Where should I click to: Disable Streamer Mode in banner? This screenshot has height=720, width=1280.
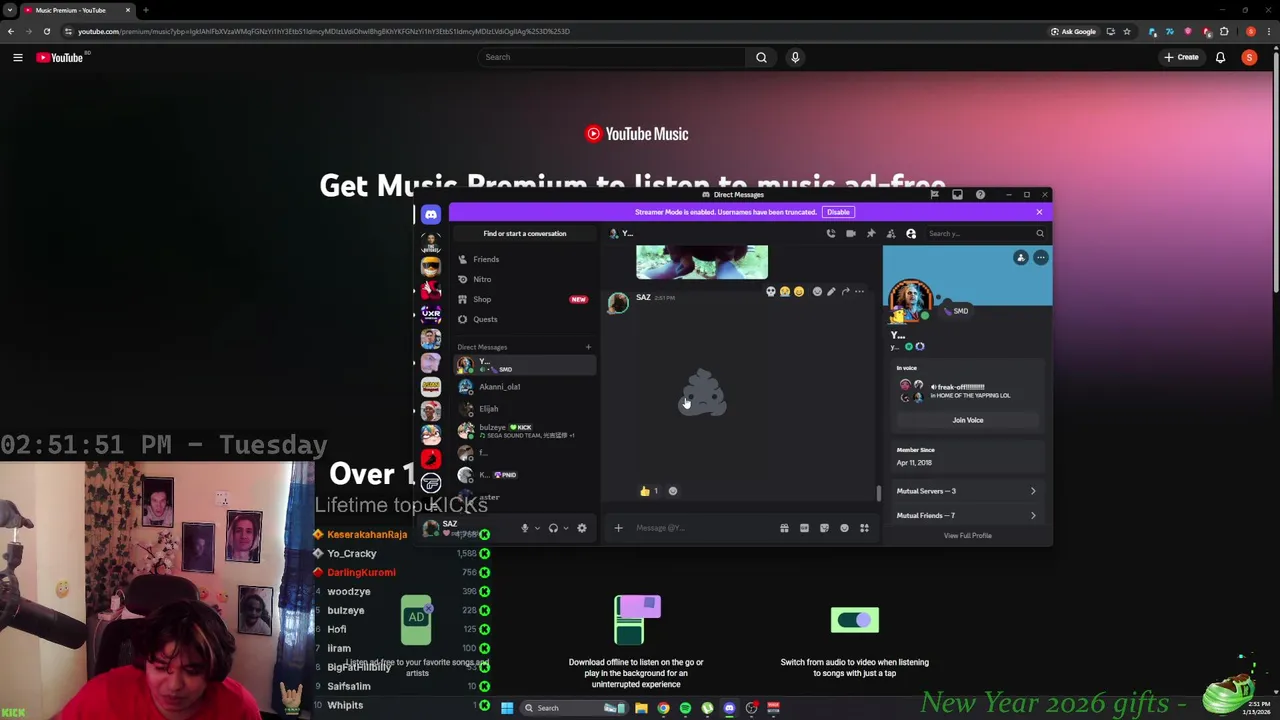click(x=838, y=212)
